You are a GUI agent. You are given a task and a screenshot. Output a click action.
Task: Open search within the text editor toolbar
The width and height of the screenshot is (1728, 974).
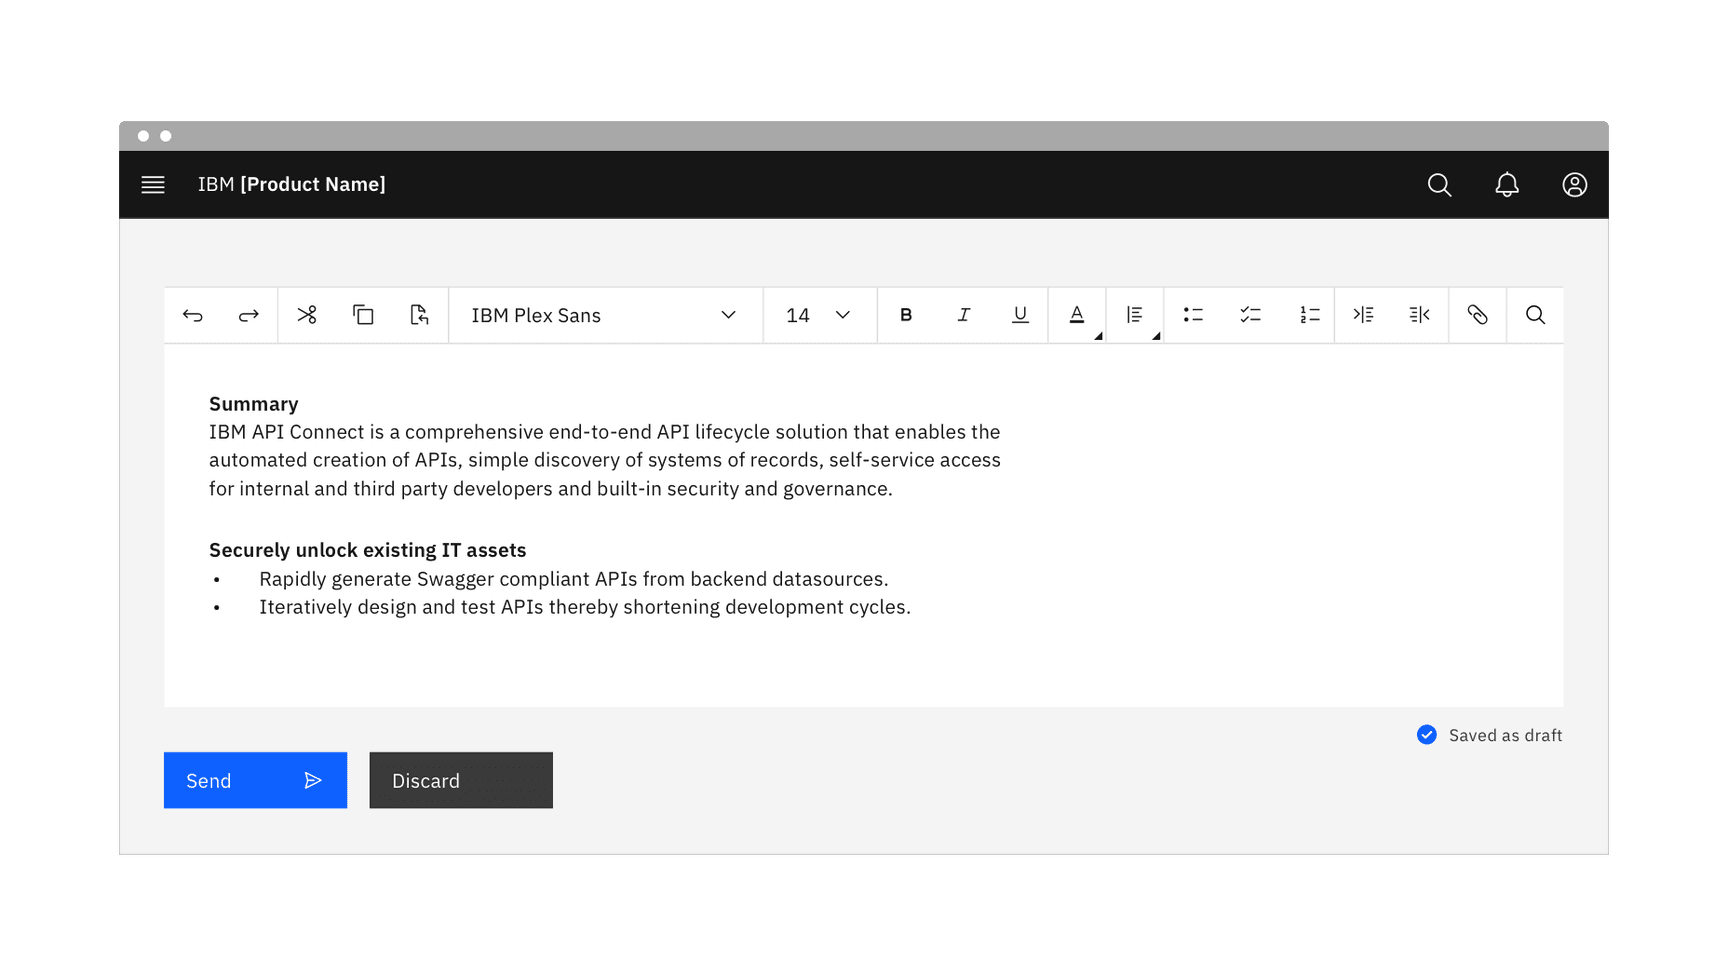click(1535, 315)
